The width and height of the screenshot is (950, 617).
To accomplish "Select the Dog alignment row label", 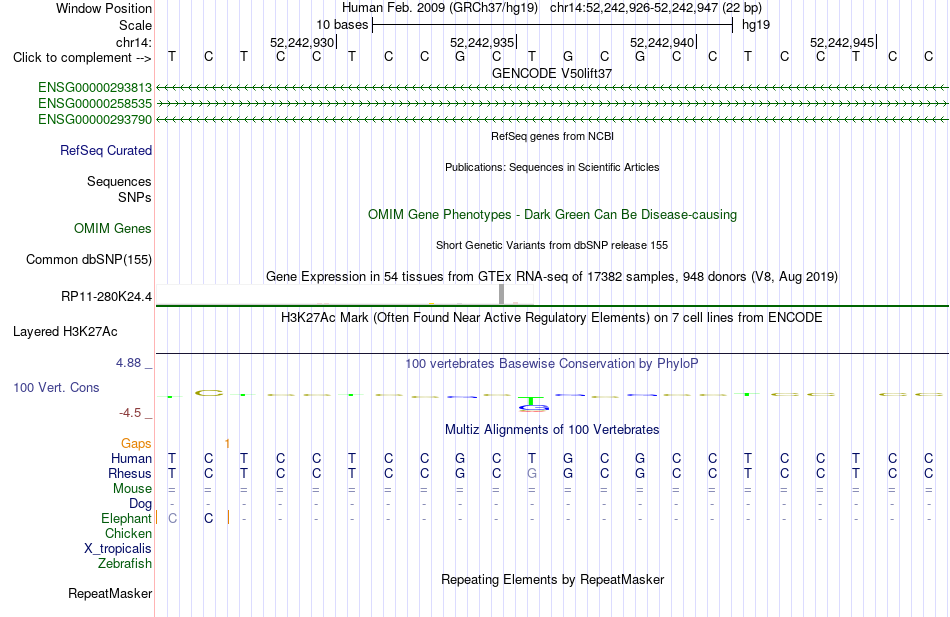I will 140,504.
